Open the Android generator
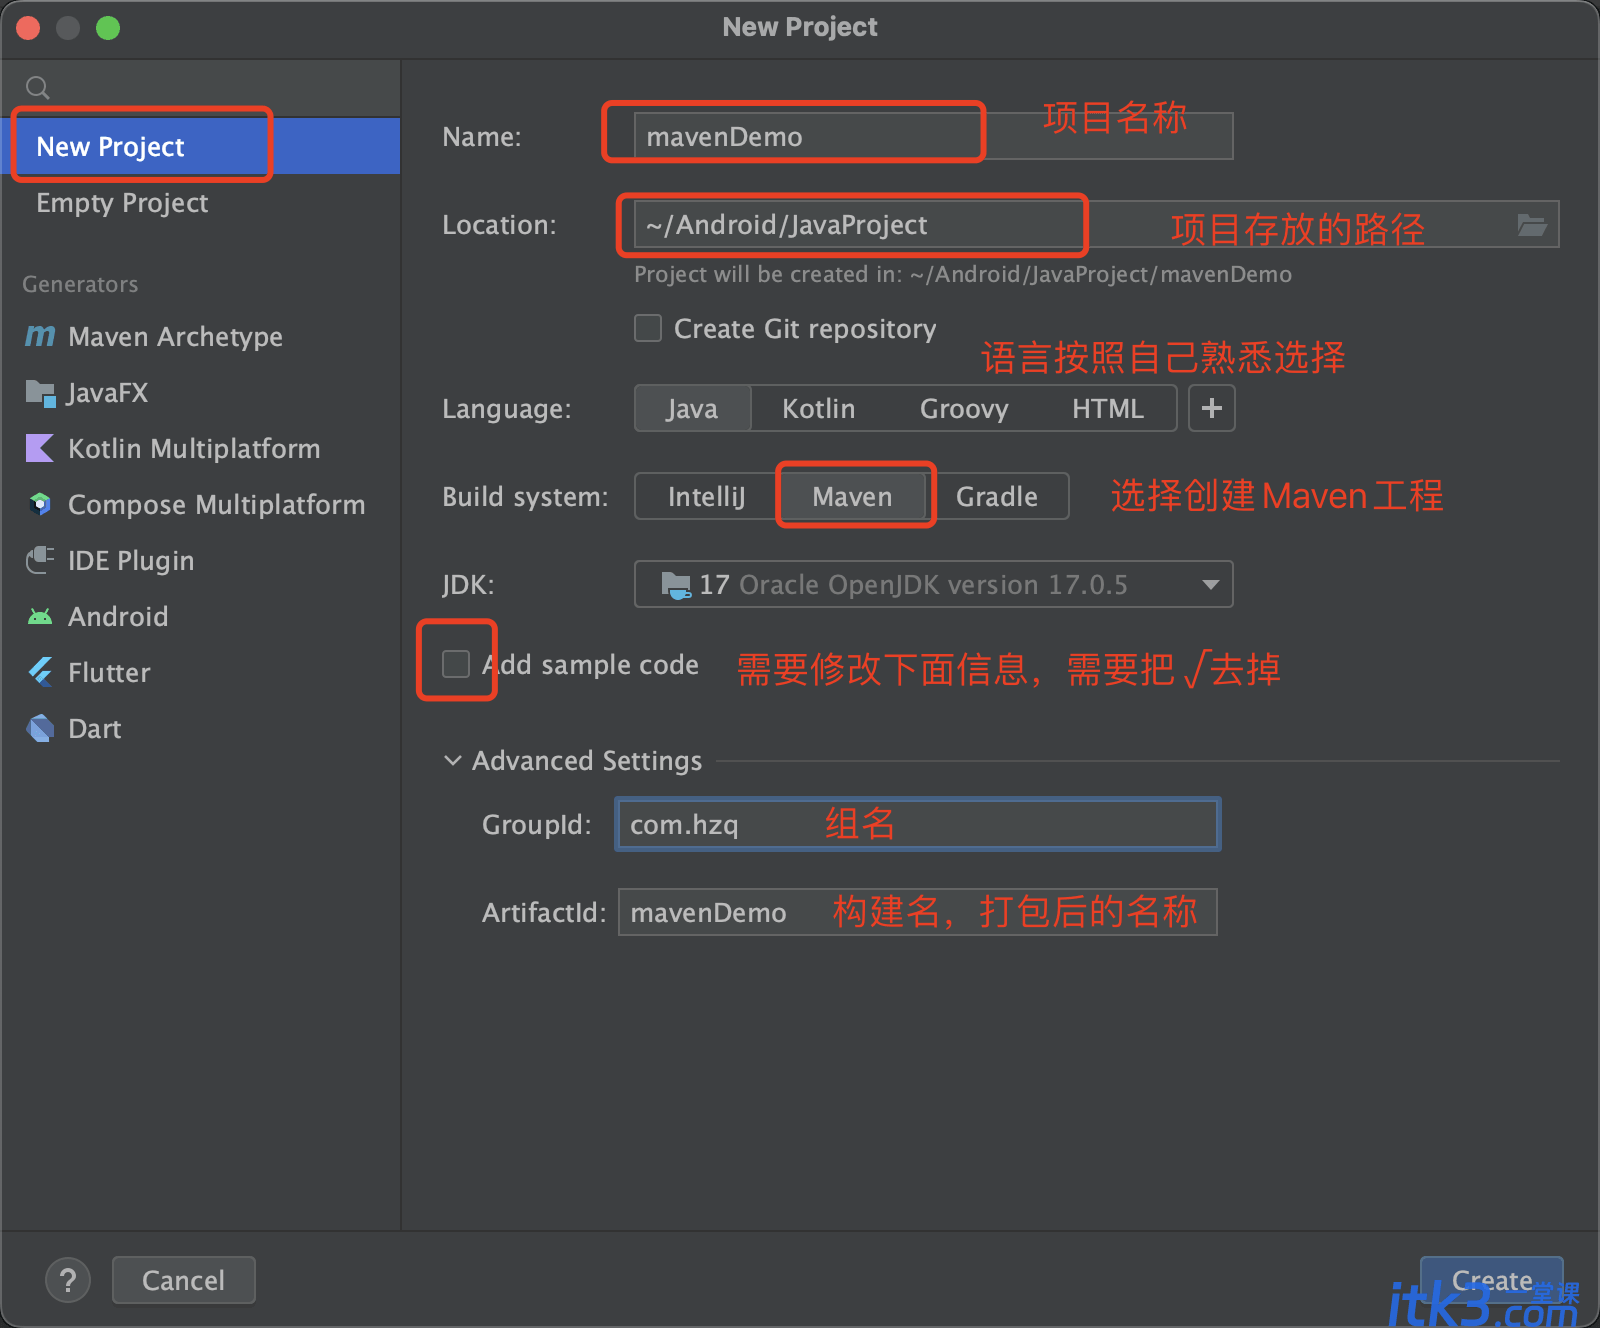This screenshot has height=1328, width=1600. coord(200,616)
